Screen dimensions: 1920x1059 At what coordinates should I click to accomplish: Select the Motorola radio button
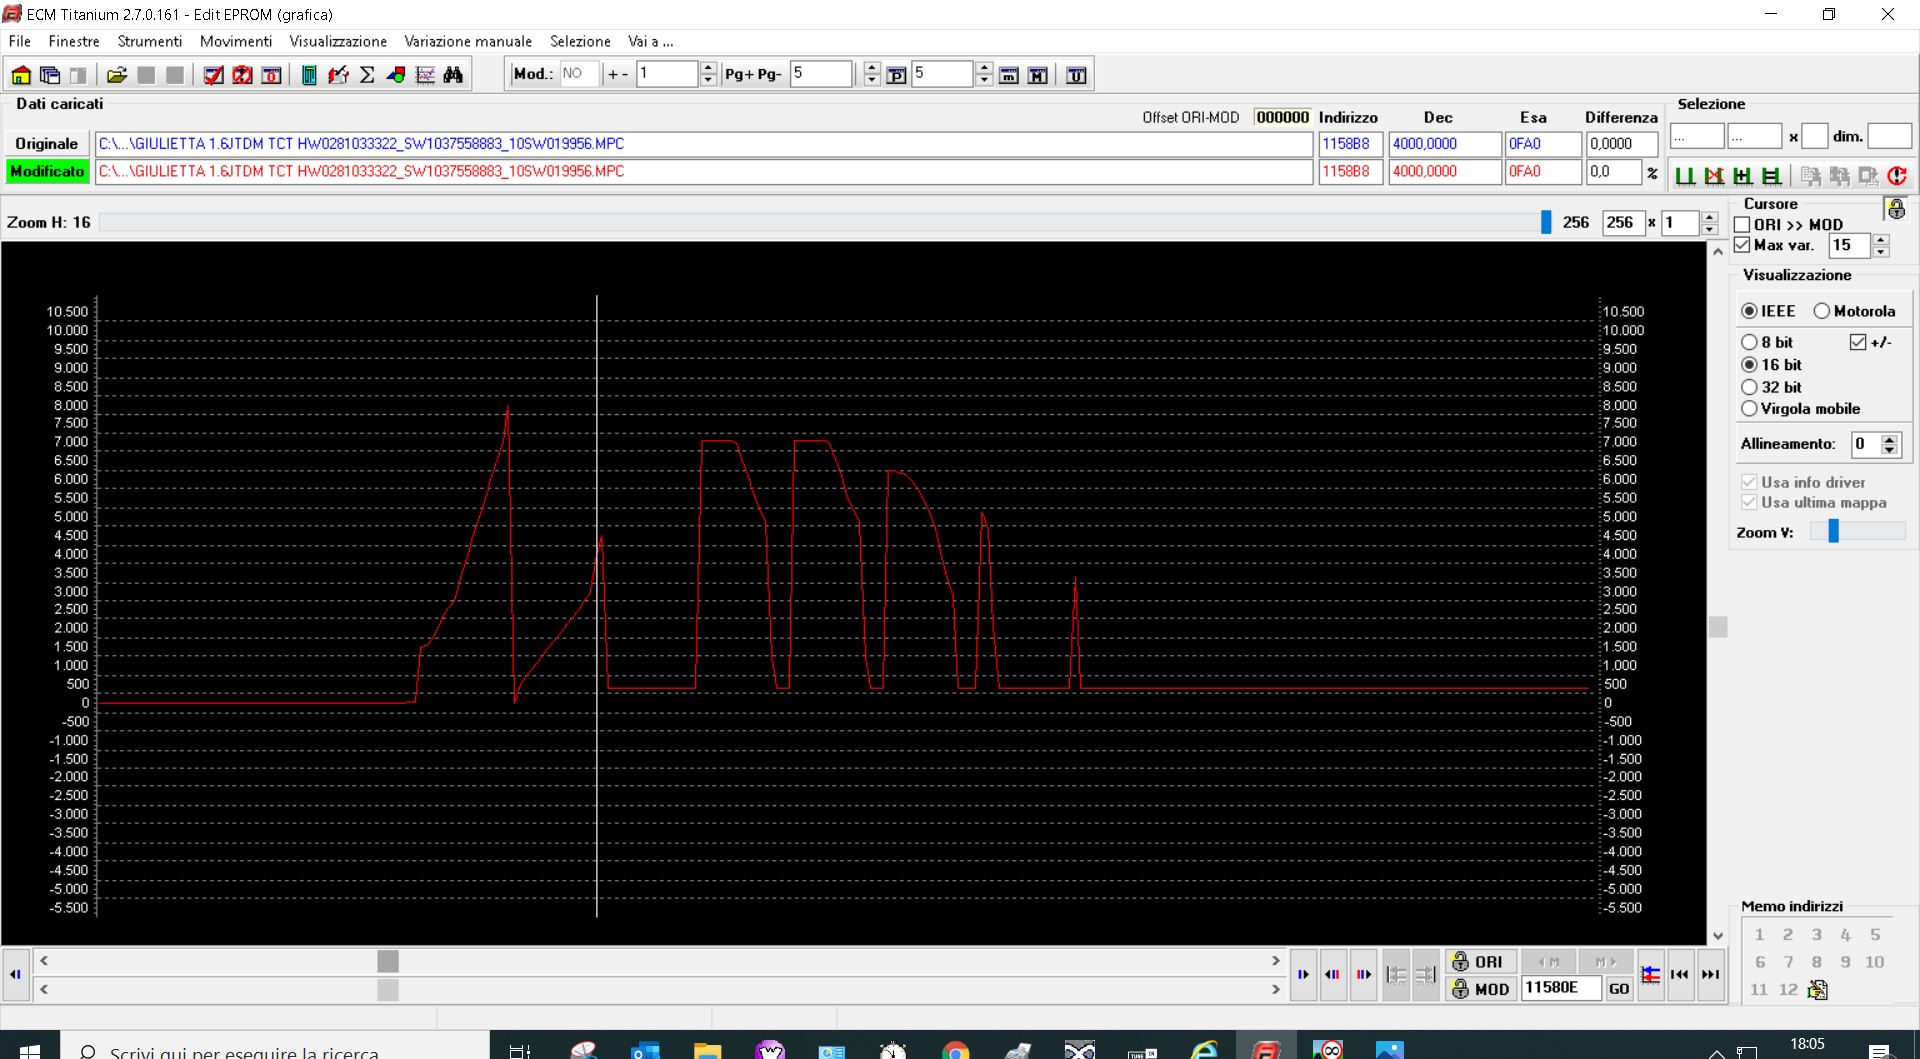(x=1822, y=311)
